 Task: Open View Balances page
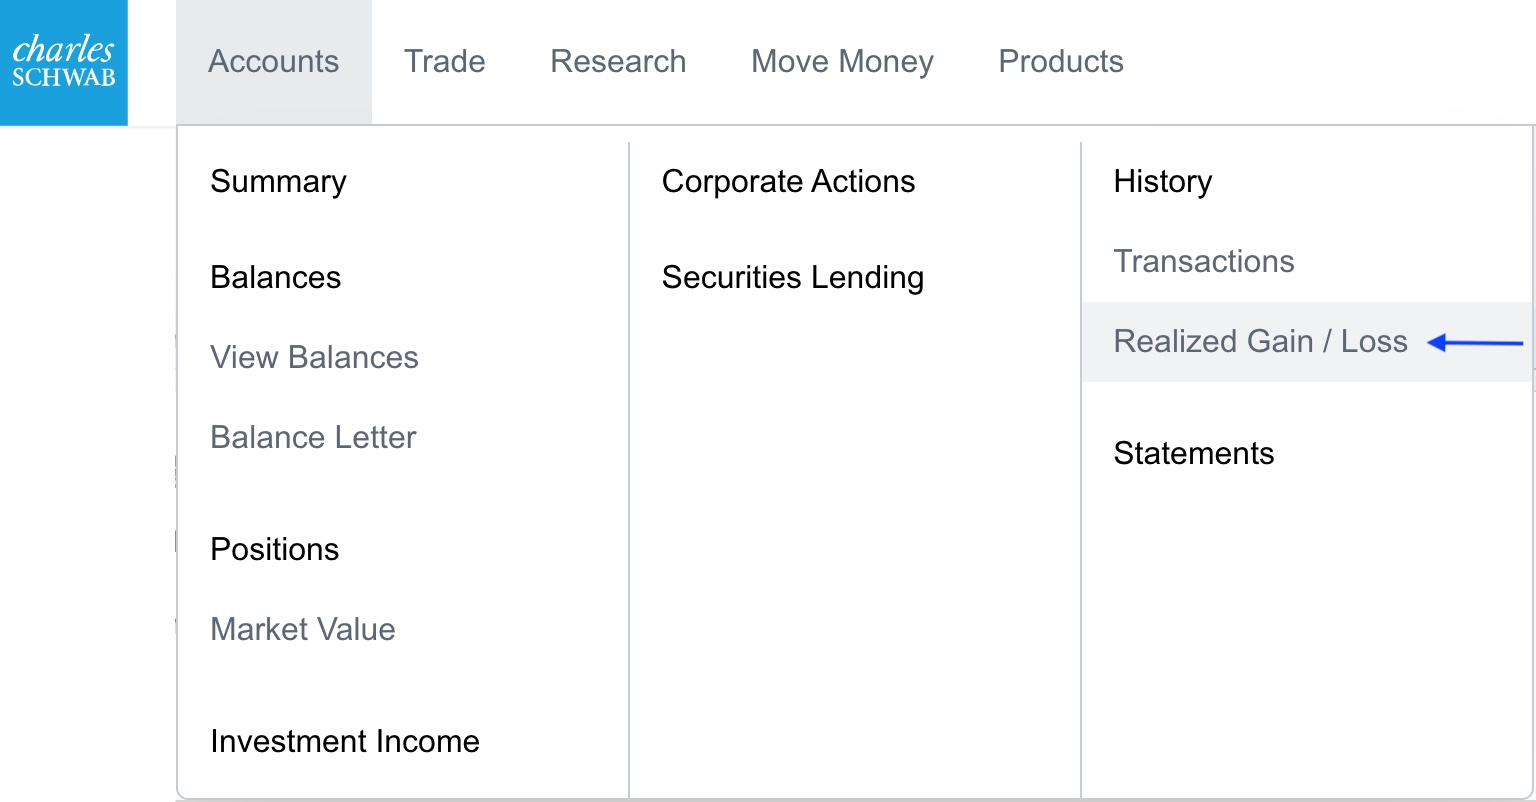[x=314, y=358]
